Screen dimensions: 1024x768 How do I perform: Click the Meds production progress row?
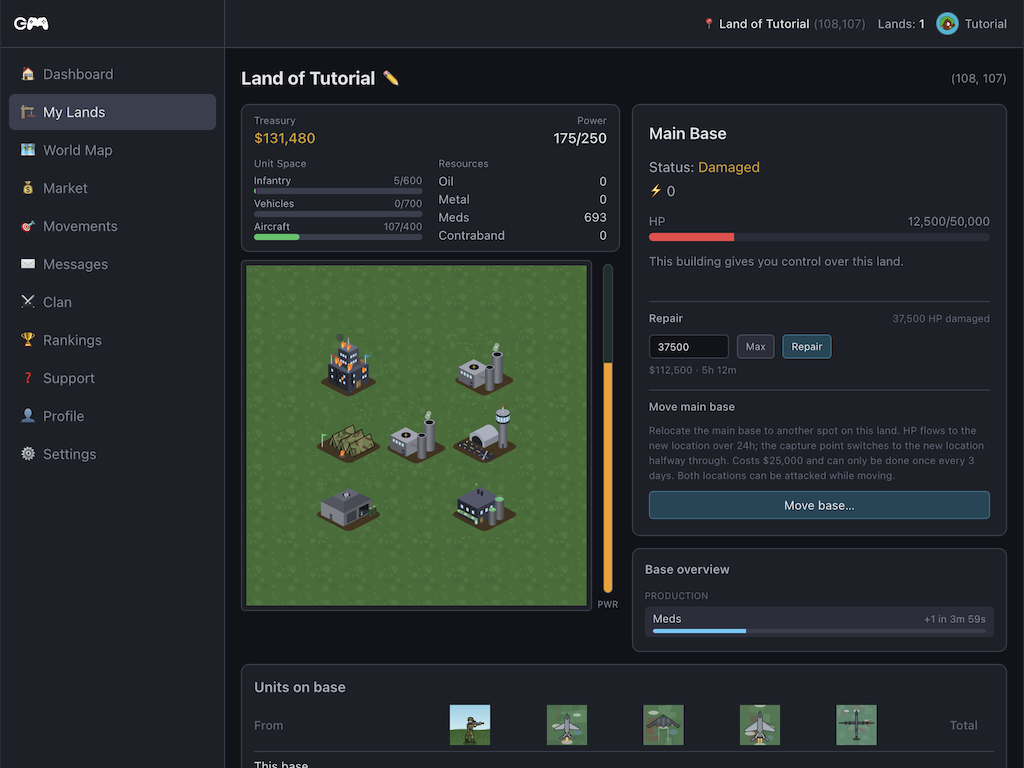(x=819, y=622)
